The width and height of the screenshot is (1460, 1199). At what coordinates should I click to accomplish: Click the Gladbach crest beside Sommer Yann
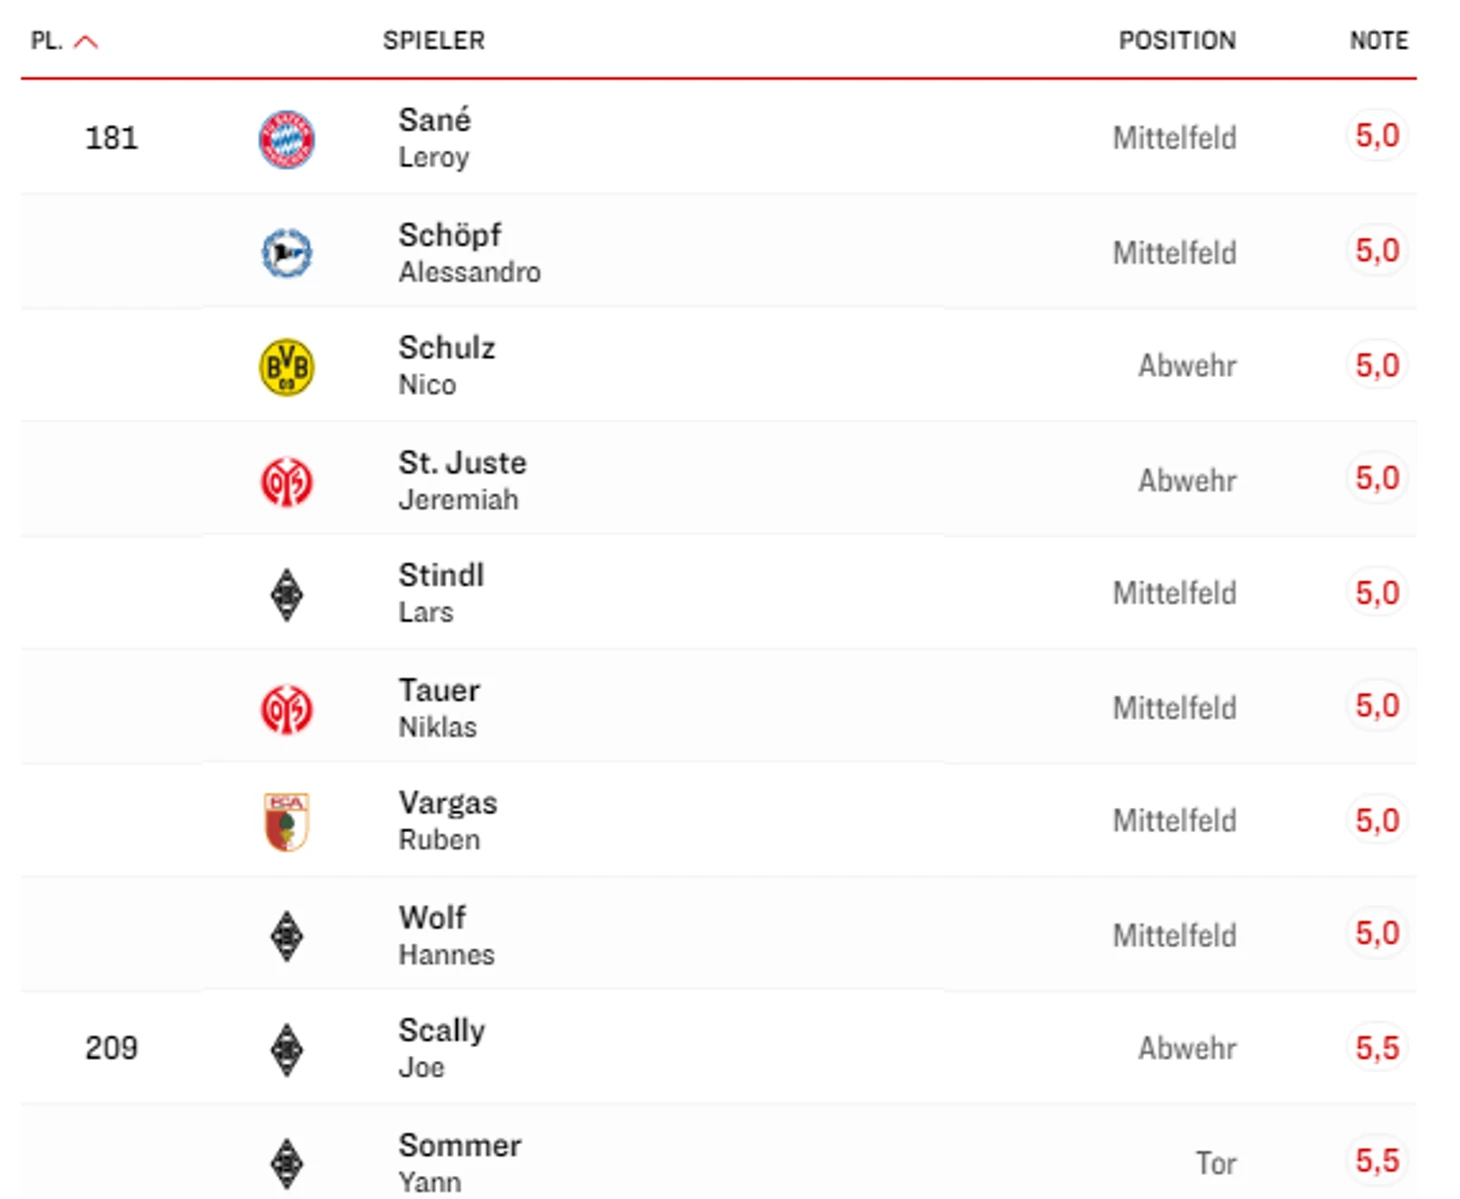(287, 1164)
